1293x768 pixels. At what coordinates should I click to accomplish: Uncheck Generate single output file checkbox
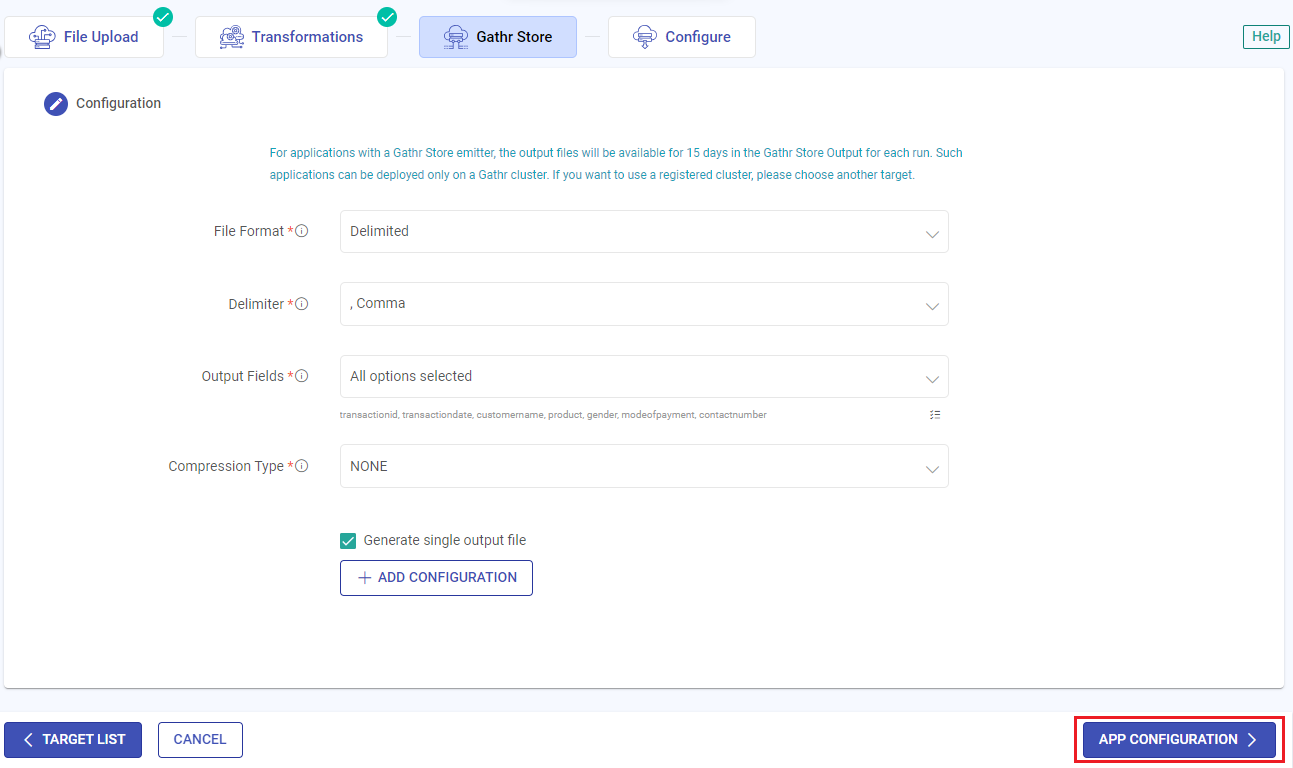pyautogui.click(x=348, y=541)
